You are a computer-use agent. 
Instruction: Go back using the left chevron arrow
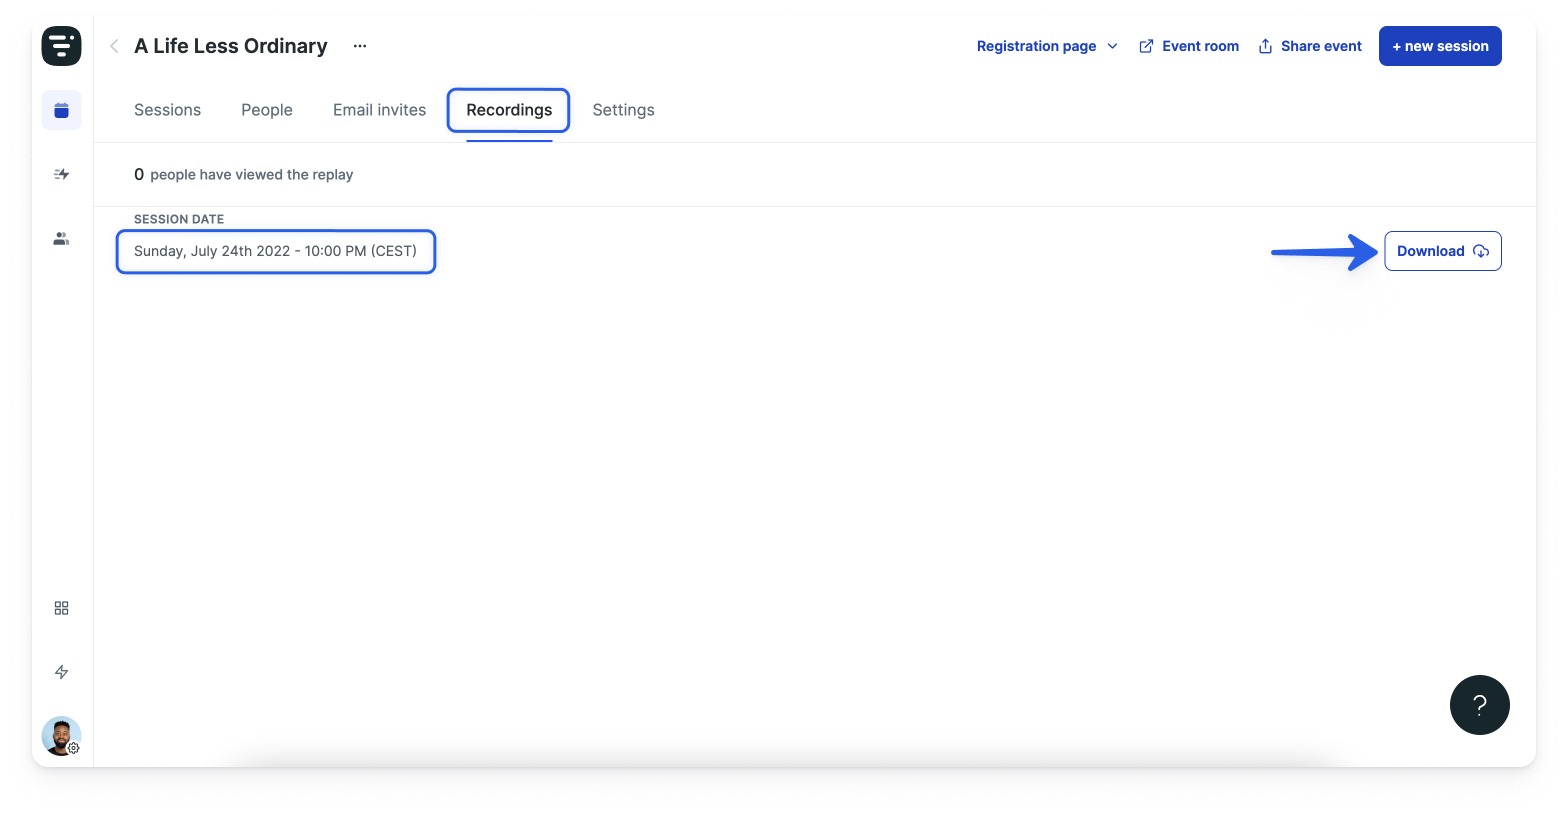pos(114,46)
